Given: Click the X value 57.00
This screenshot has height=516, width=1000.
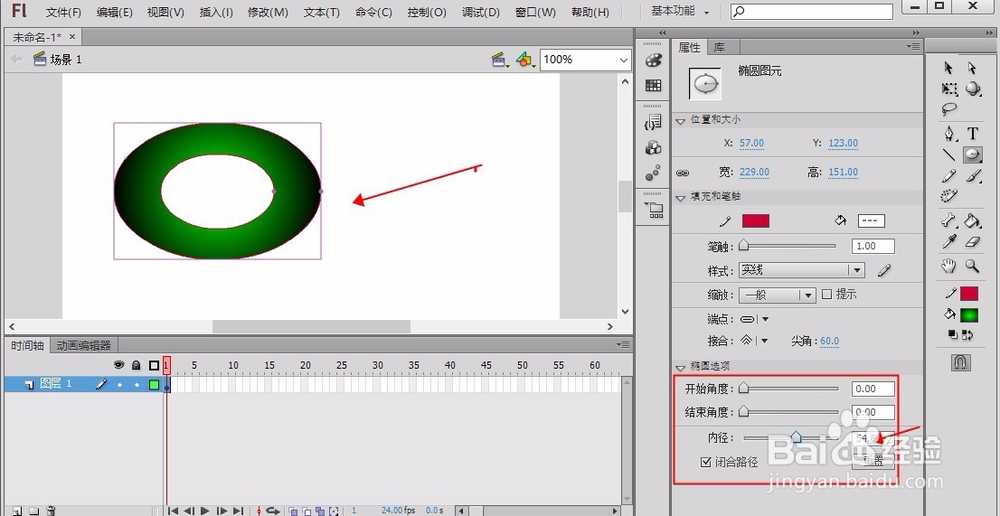Looking at the screenshot, I should coord(751,143).
